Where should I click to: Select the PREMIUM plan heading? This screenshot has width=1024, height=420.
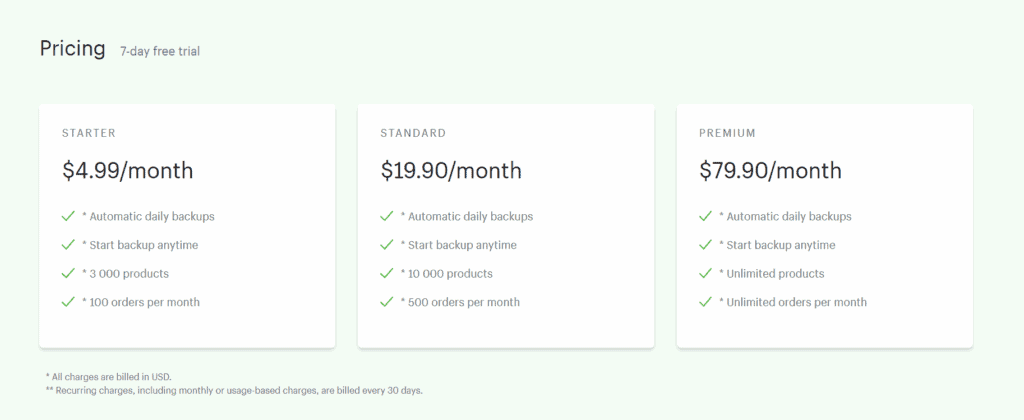coord(728,133)
